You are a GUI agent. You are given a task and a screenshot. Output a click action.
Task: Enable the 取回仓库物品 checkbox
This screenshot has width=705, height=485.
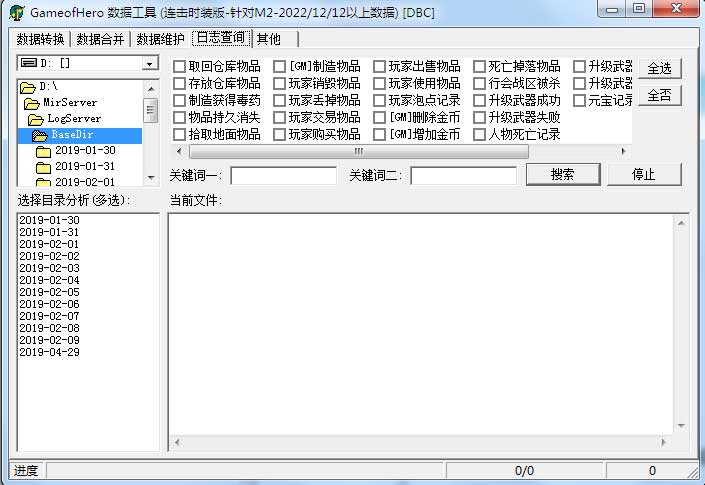[179, 67]
